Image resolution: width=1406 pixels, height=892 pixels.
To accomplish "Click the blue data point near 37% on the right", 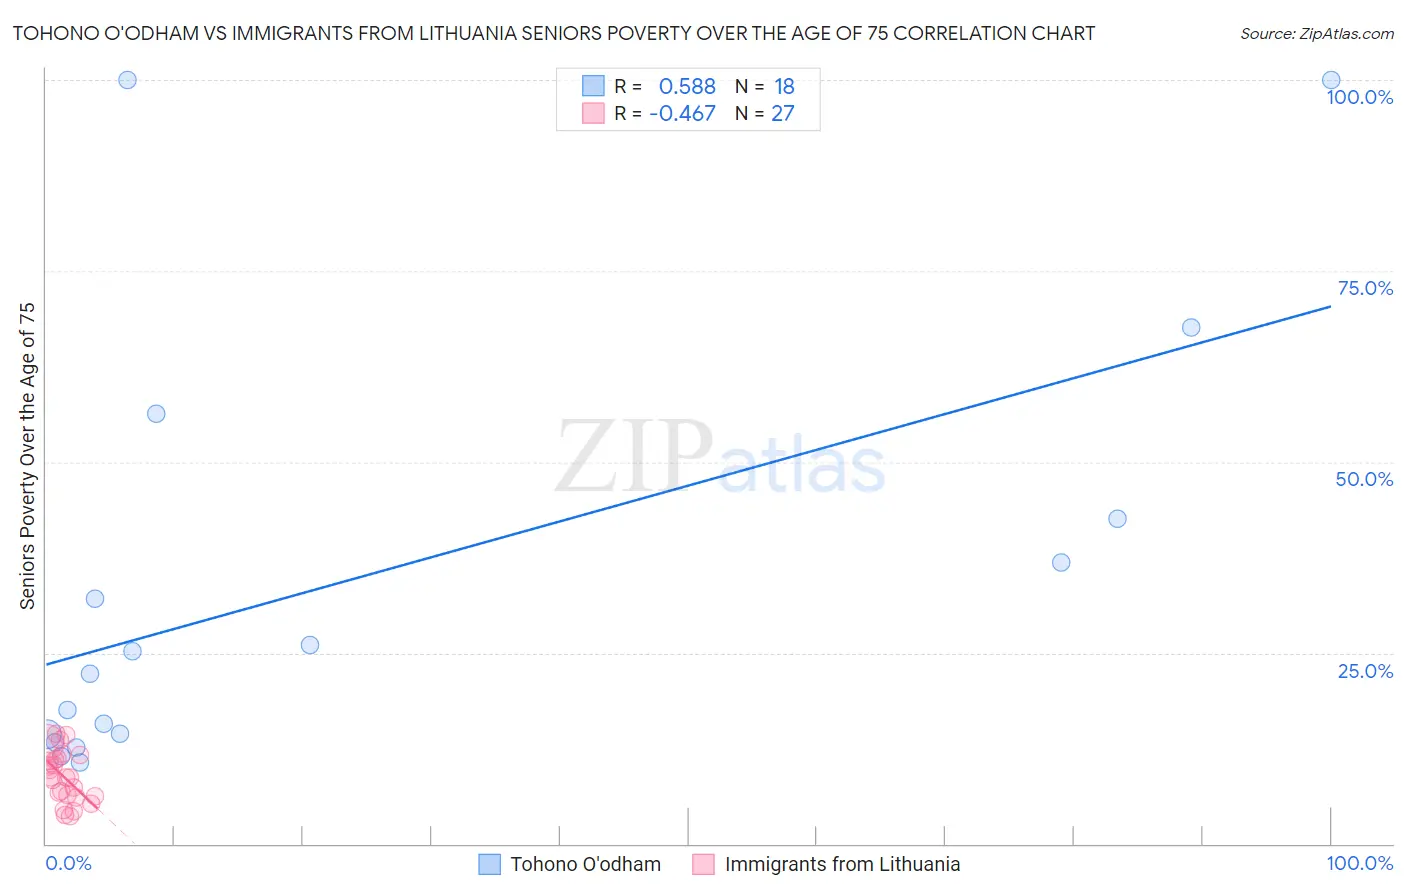I will 1061,562.
